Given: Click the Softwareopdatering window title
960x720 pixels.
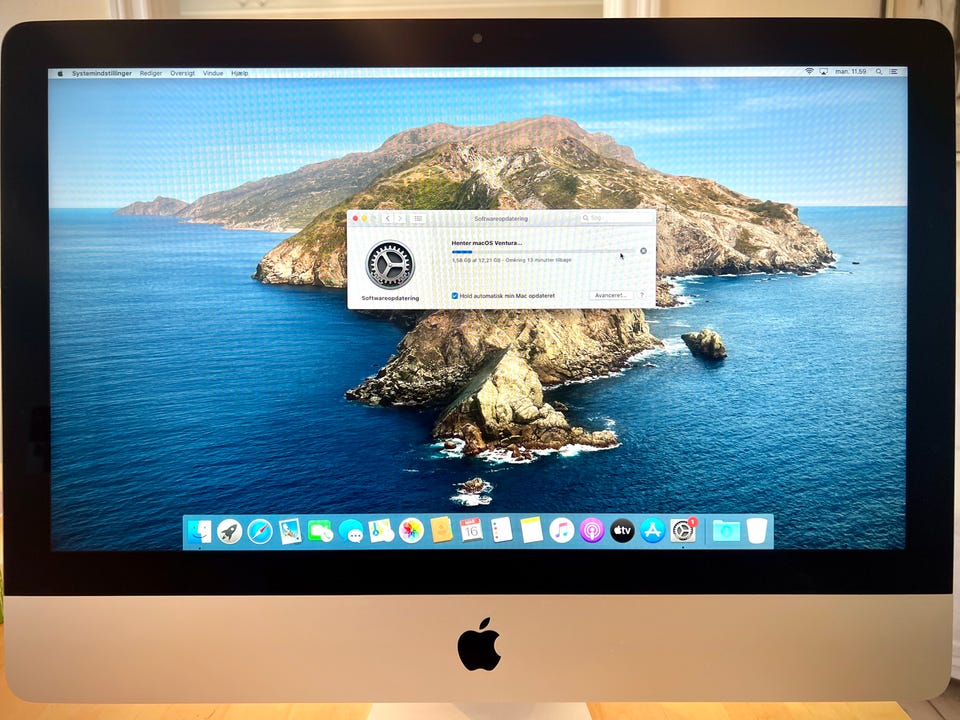Looking at the screenshot, I should (501, 219).
